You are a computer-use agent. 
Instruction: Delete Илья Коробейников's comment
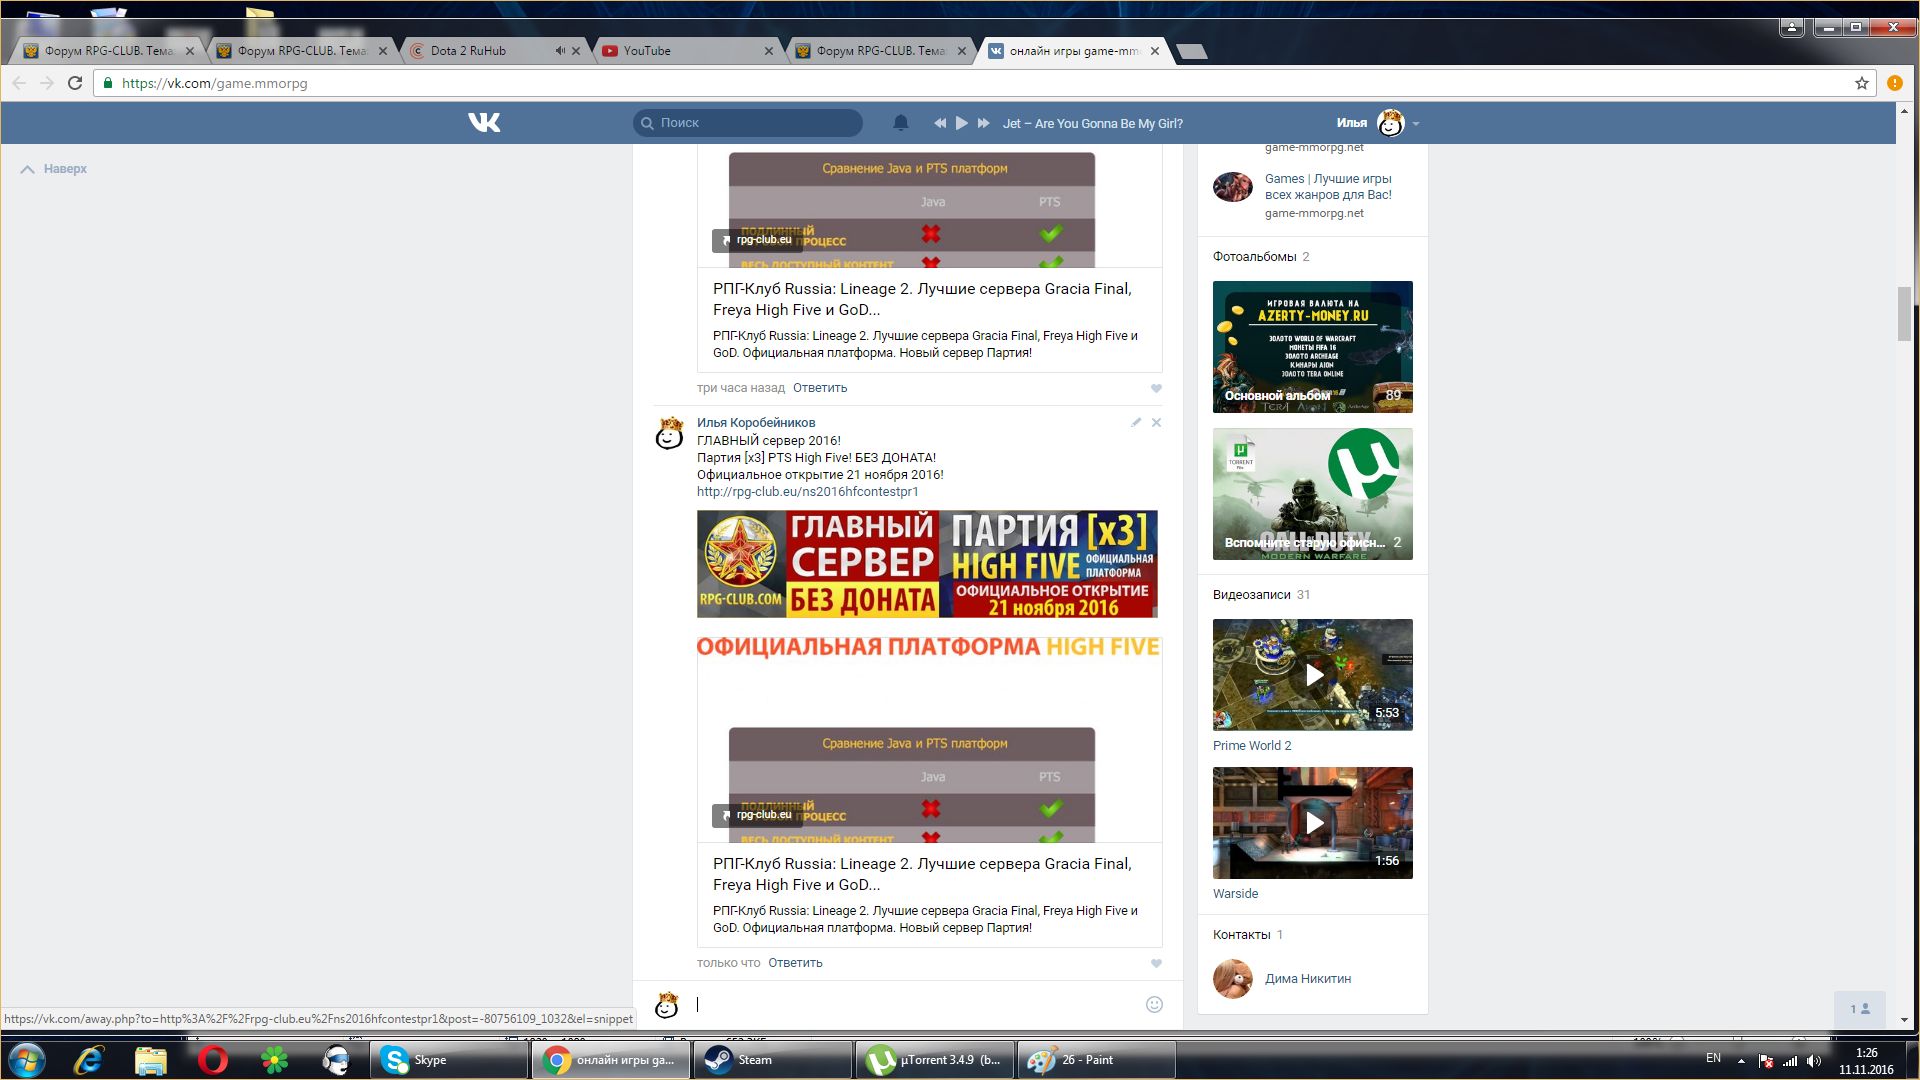pos(1156,423)
